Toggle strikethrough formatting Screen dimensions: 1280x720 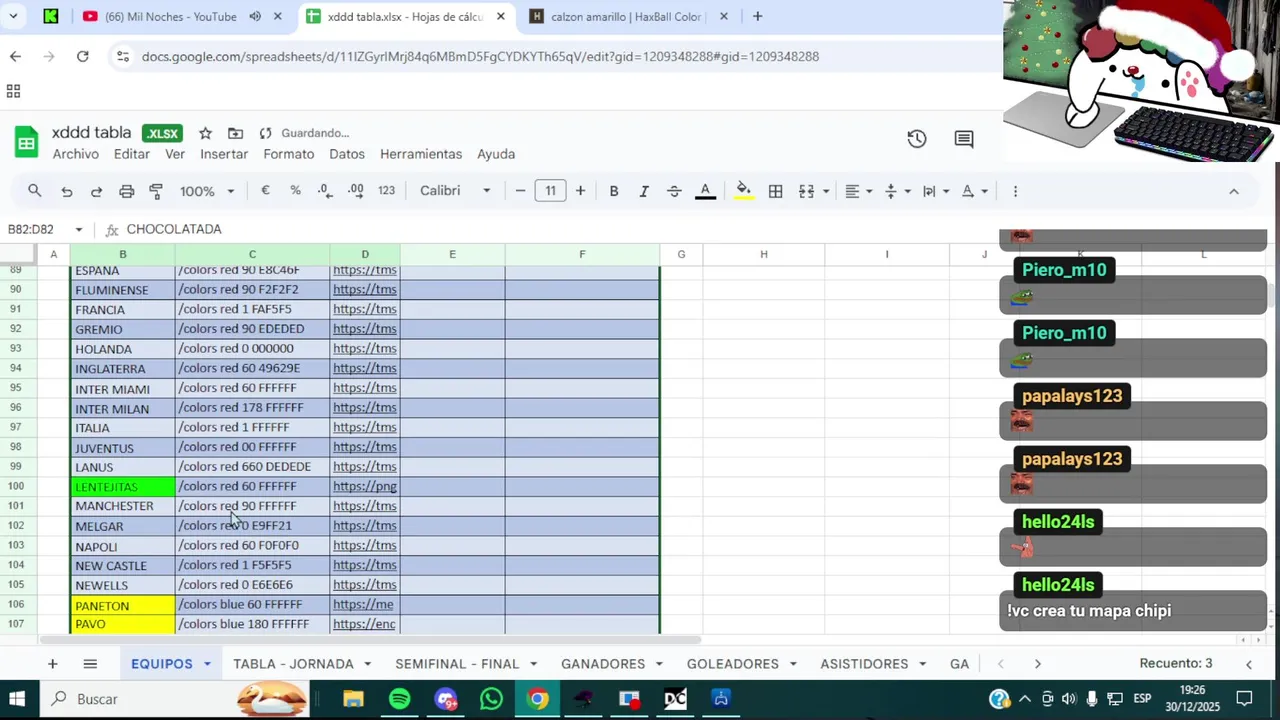(x=674, y=191)
